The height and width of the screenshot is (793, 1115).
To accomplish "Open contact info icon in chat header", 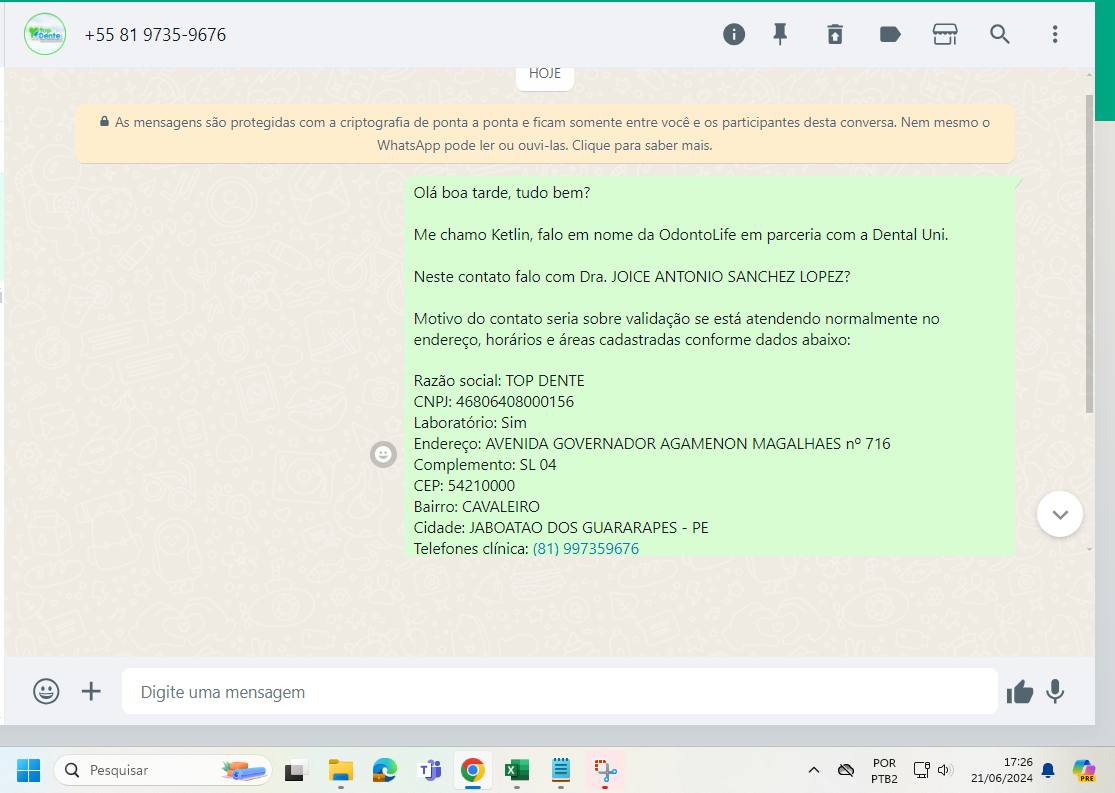I will (x=734, y=34).
